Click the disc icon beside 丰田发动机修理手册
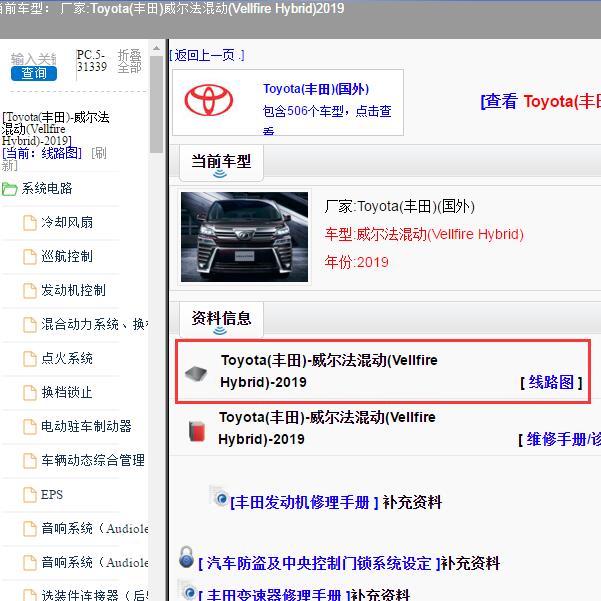 (219, 496)
